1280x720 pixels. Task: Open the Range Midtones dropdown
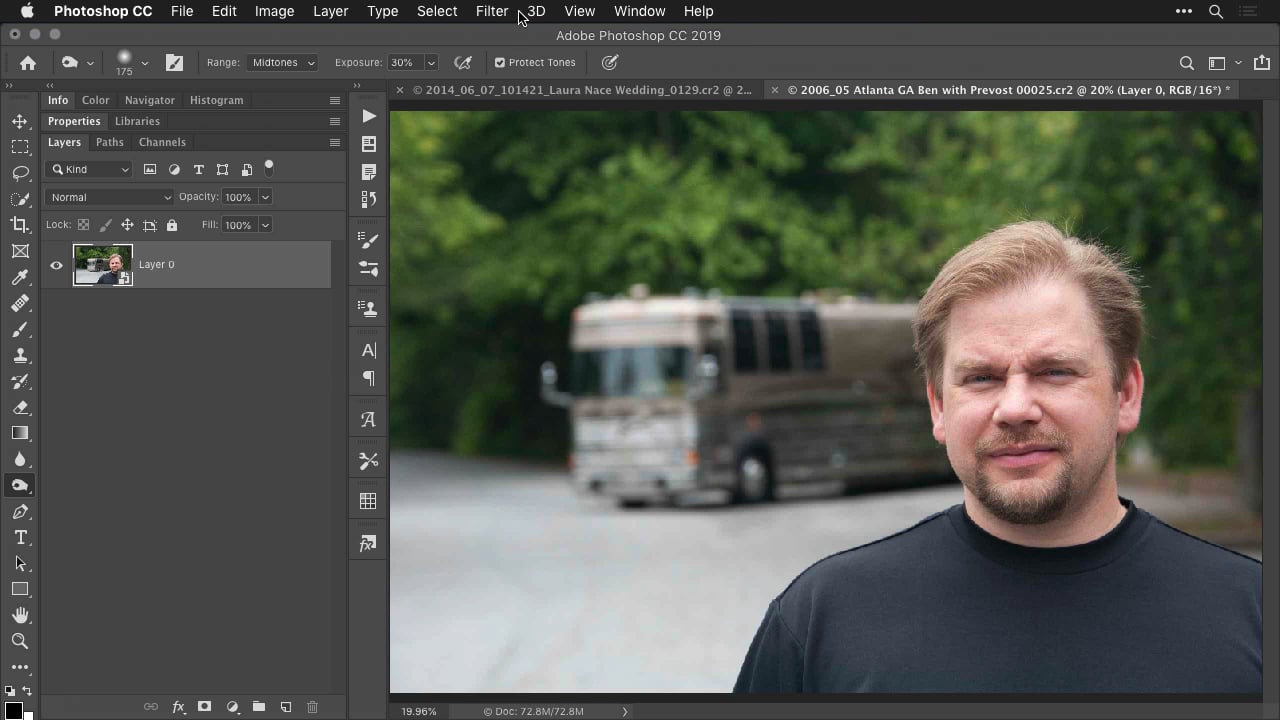coord(282,62)
